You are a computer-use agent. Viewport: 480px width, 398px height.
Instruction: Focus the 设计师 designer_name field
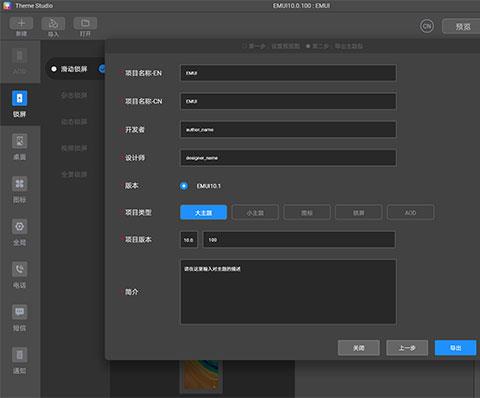[x=288, y=158]
